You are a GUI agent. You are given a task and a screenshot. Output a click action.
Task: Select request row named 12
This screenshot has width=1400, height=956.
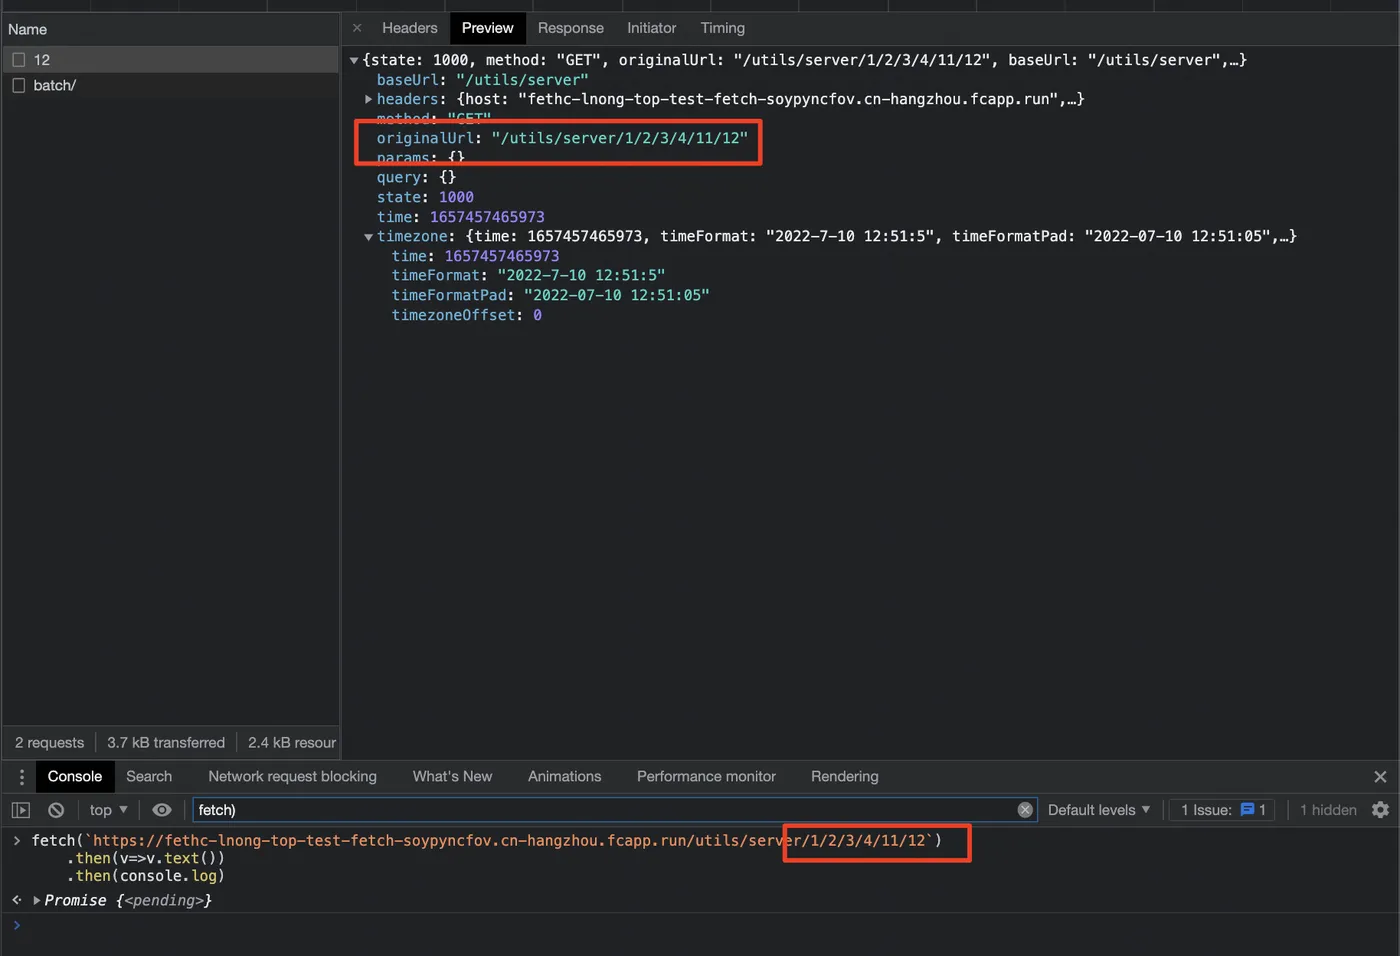(x=171, y=60)
